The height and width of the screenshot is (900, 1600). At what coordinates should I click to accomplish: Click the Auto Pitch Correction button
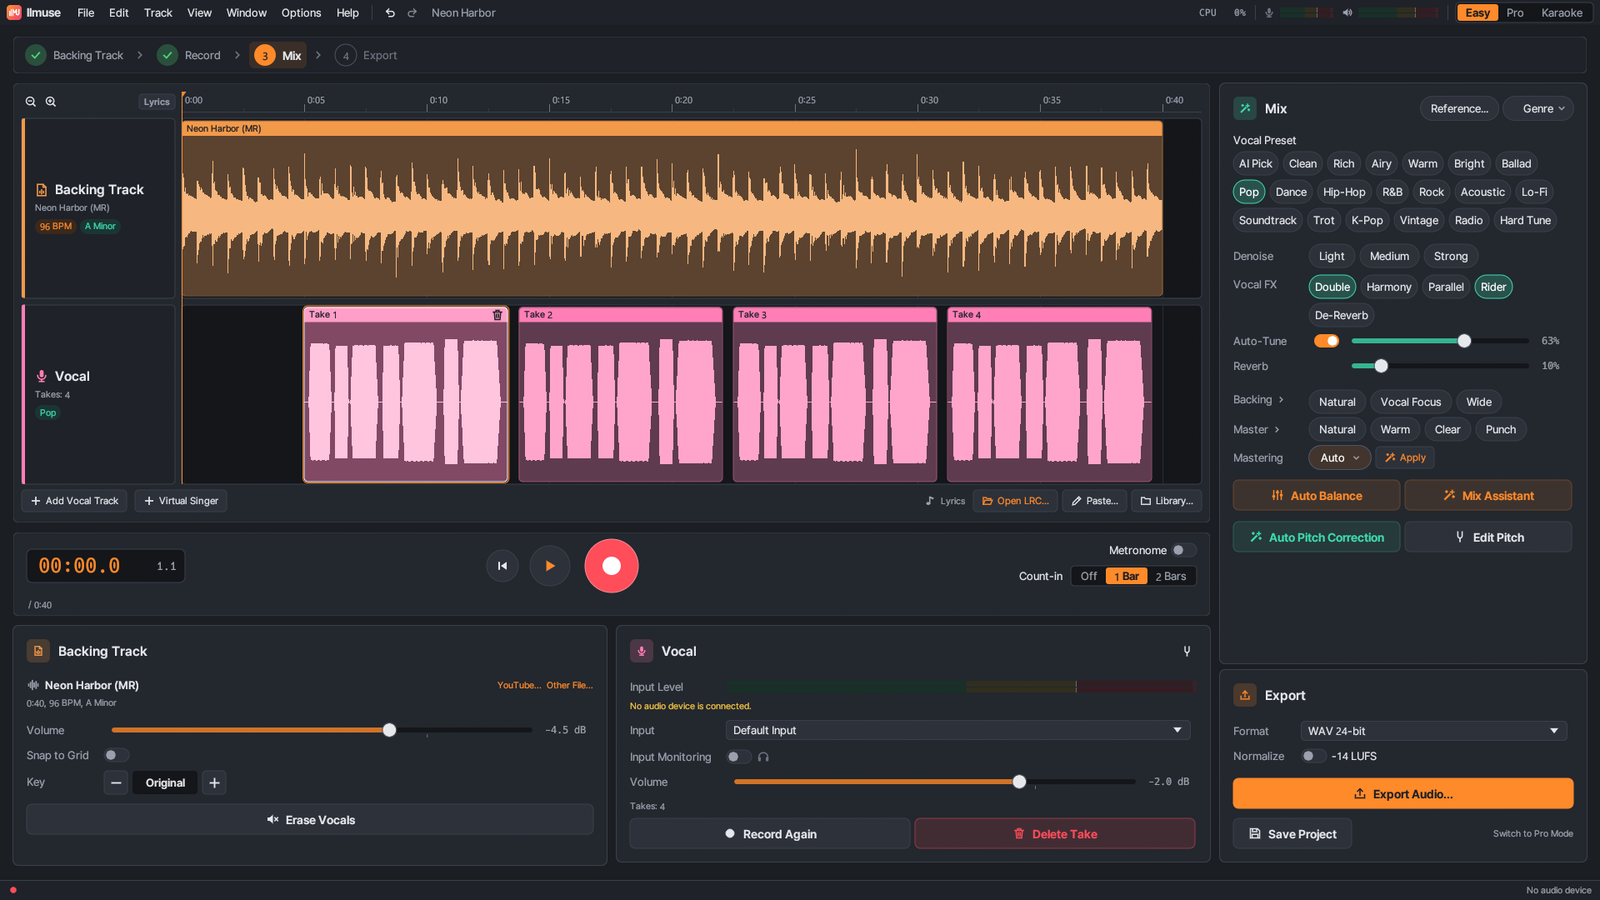coord(1316,537)
